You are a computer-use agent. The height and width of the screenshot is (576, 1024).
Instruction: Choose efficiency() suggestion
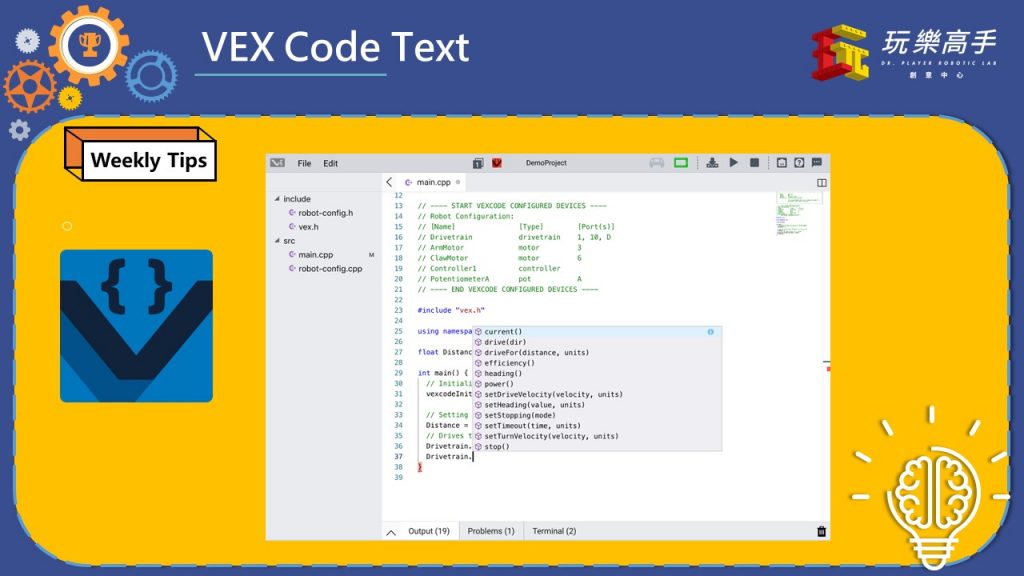pyautogui.click(x=597, y=363)
